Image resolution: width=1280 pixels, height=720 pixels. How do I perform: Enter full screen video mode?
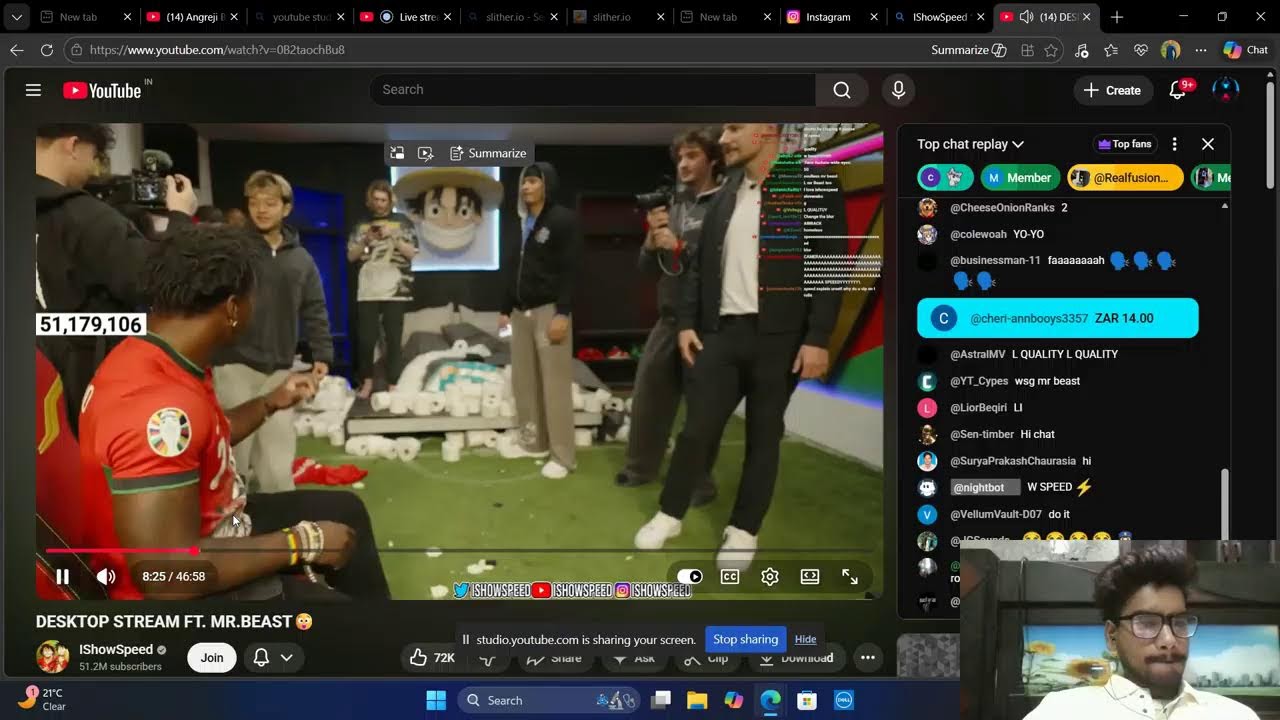point(850,576)
